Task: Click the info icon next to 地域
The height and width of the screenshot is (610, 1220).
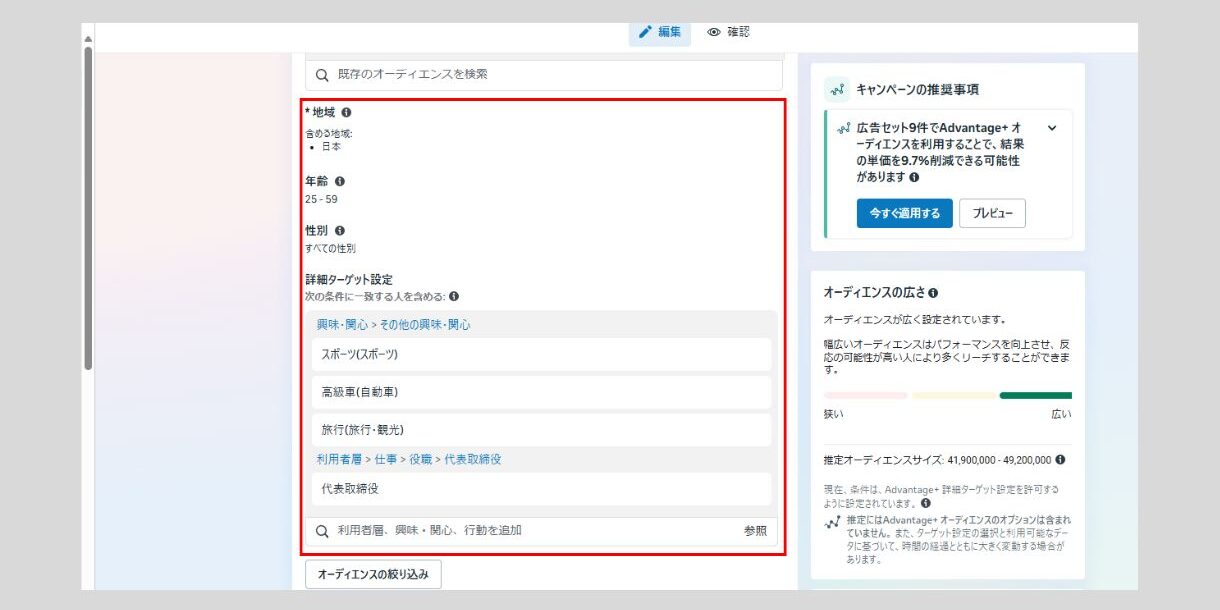Action: tap(346, 113)
